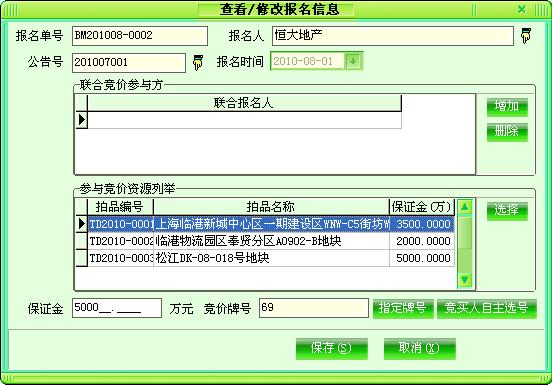
Task: Close the 查看/修改报名信息 dialog
Action: pyautogui.click(x=522, y=9)
